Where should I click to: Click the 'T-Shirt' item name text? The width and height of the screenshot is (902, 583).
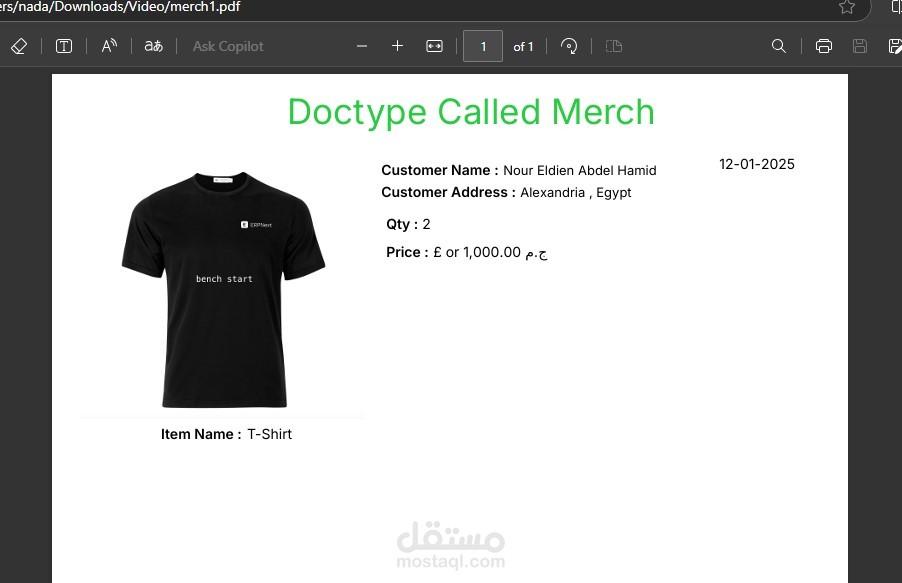(270, 434)
